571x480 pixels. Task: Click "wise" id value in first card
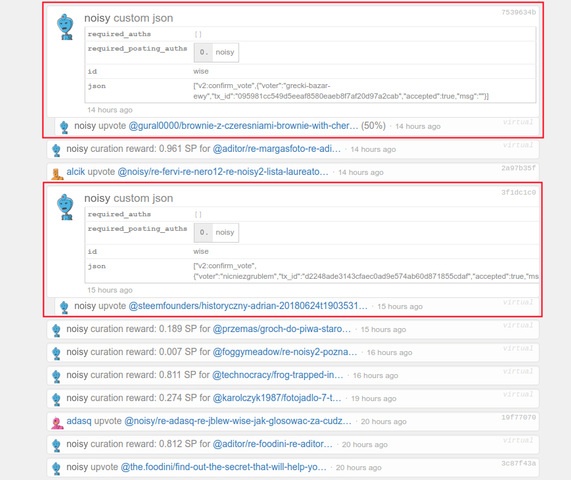[201, 71]
